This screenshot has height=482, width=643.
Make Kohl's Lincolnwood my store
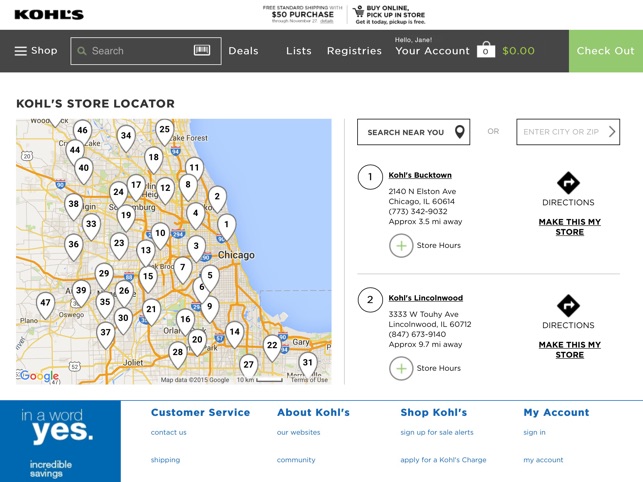point(570,350)
